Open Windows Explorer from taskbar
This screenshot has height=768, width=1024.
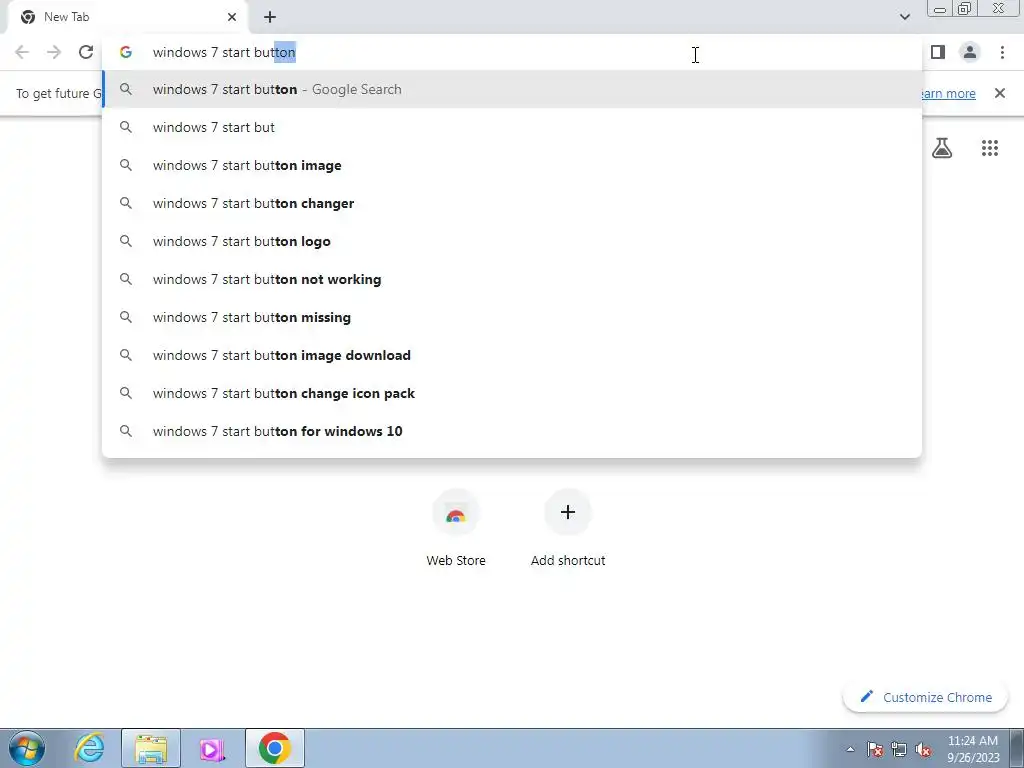coord(151,748)
